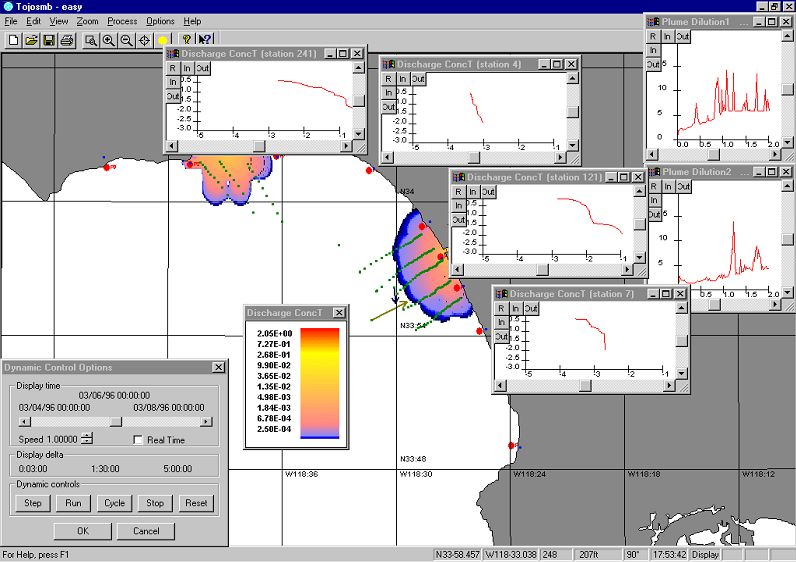Click the context help arrow icon

click(205, 40)
